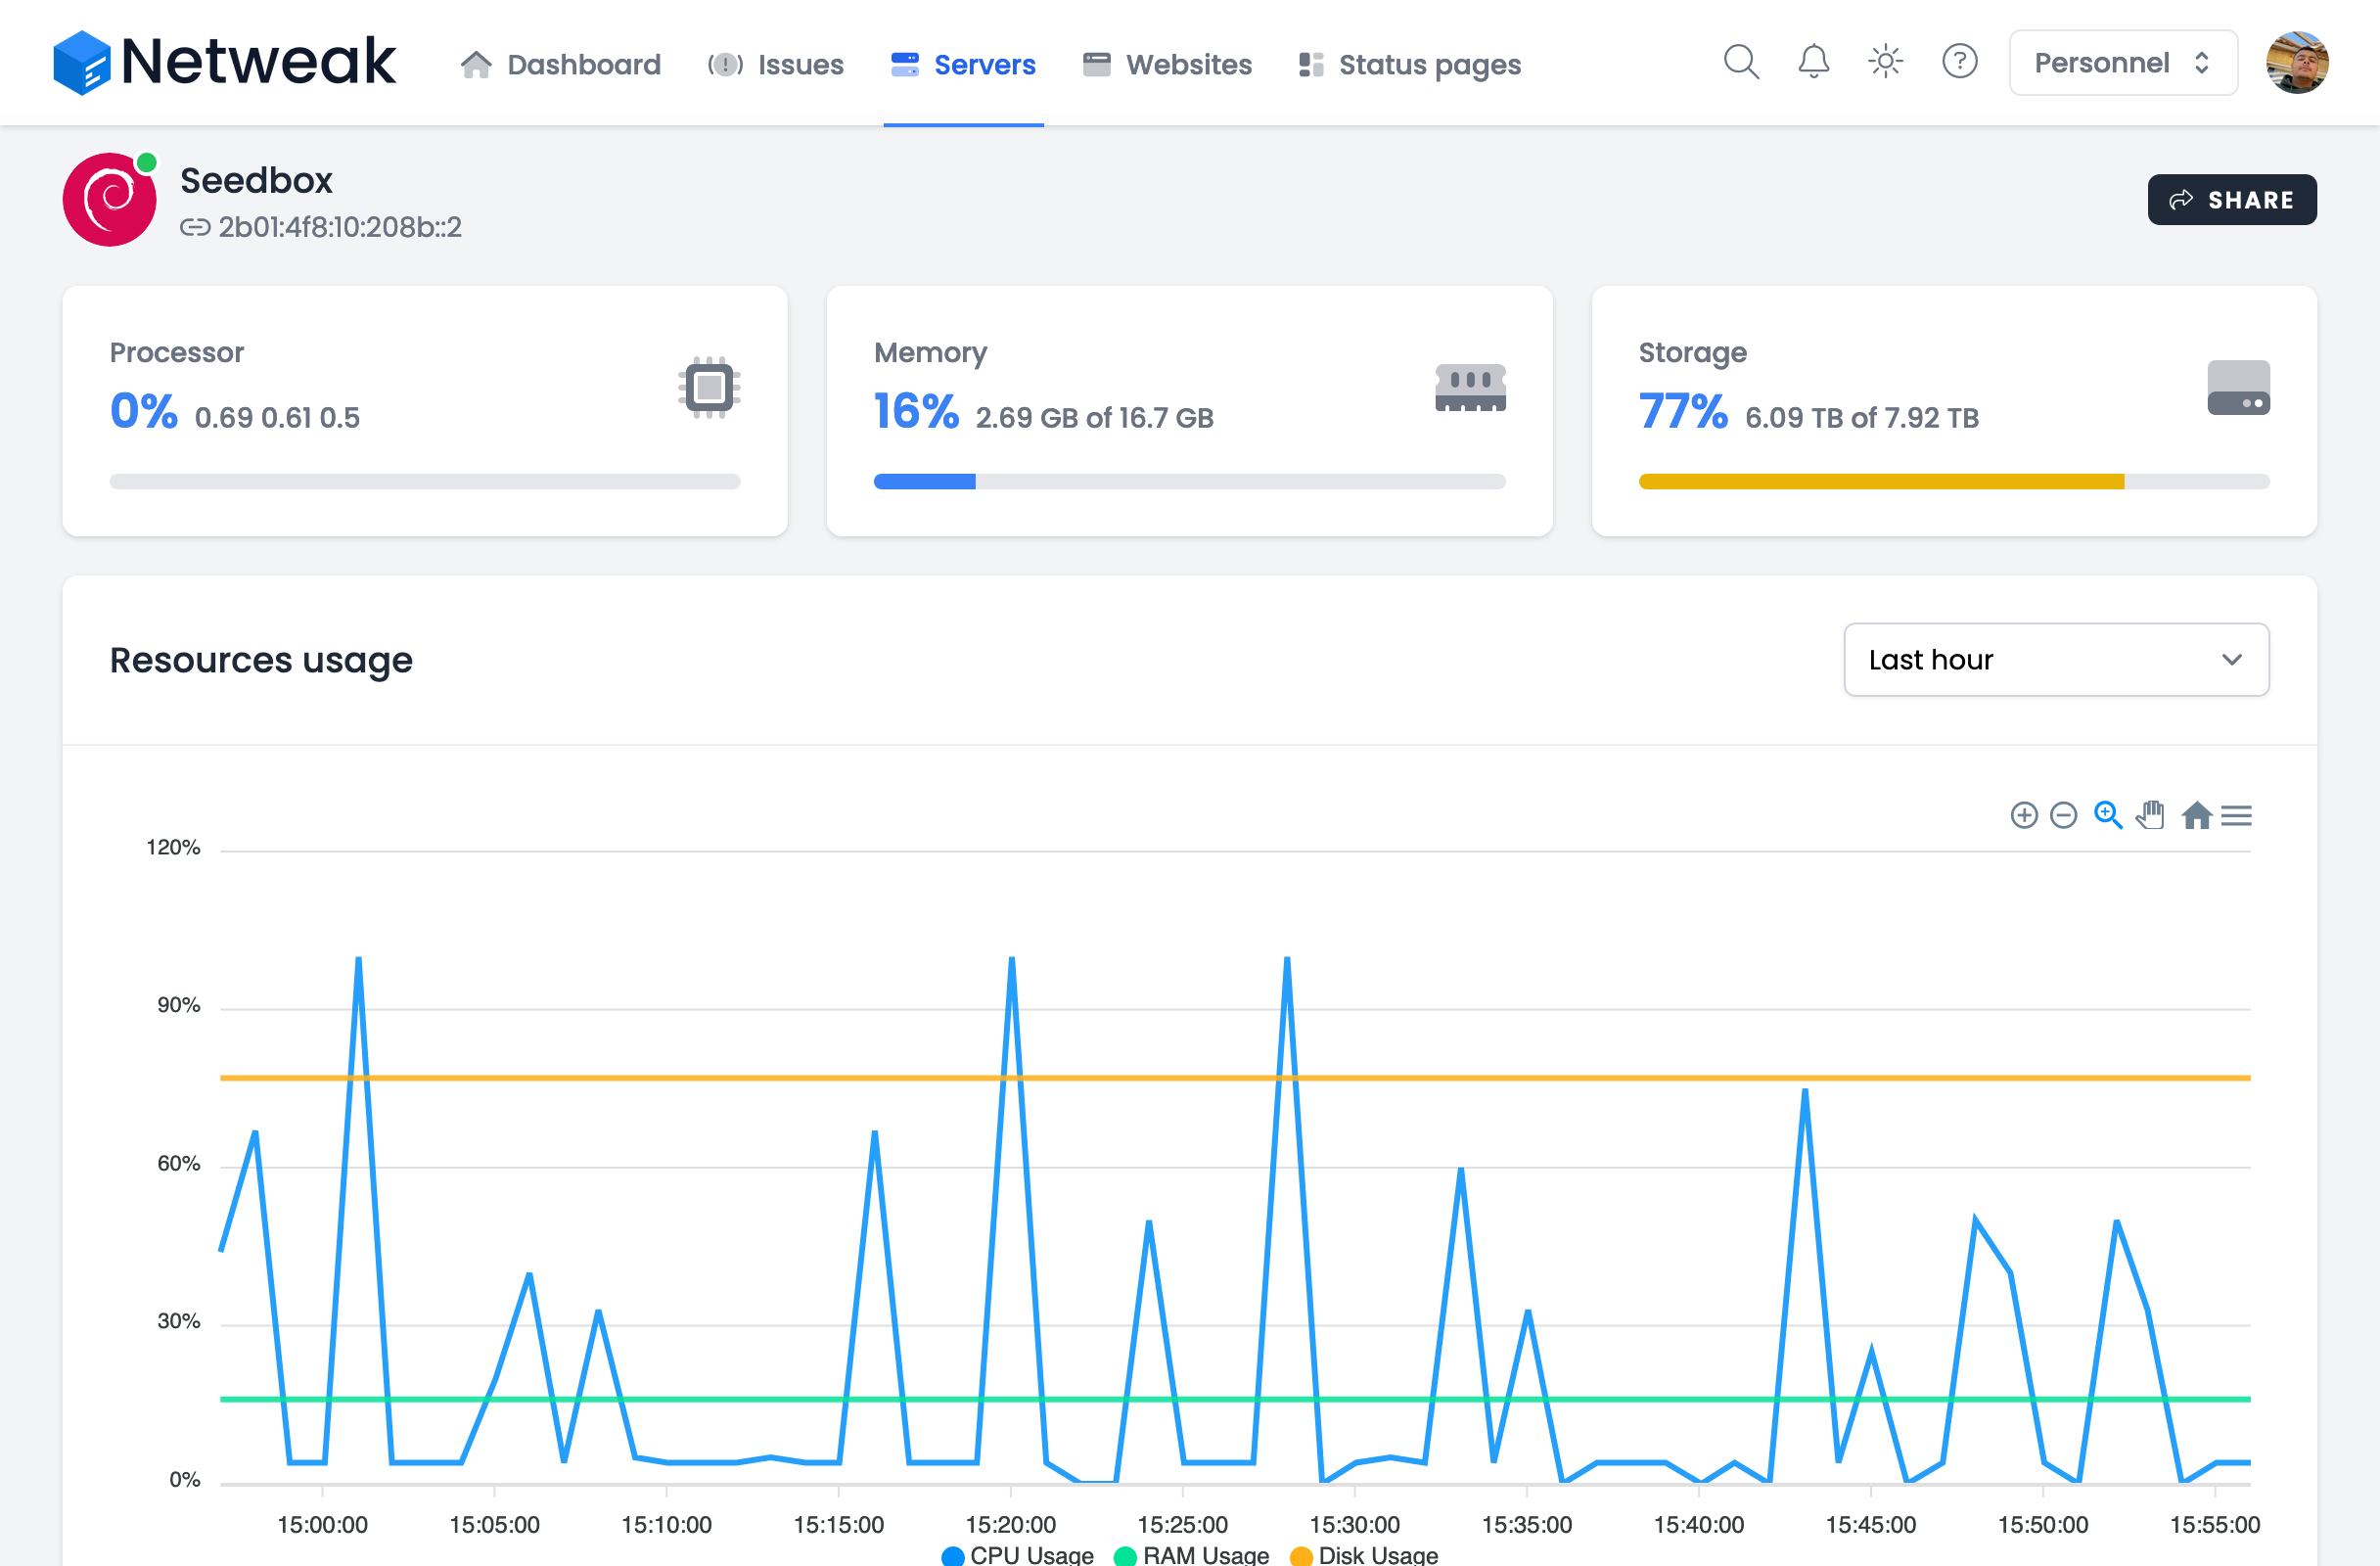Go to the Issues section
Image resolution: width=2380 pixels, height=1566 pixels.
(775, 64)
